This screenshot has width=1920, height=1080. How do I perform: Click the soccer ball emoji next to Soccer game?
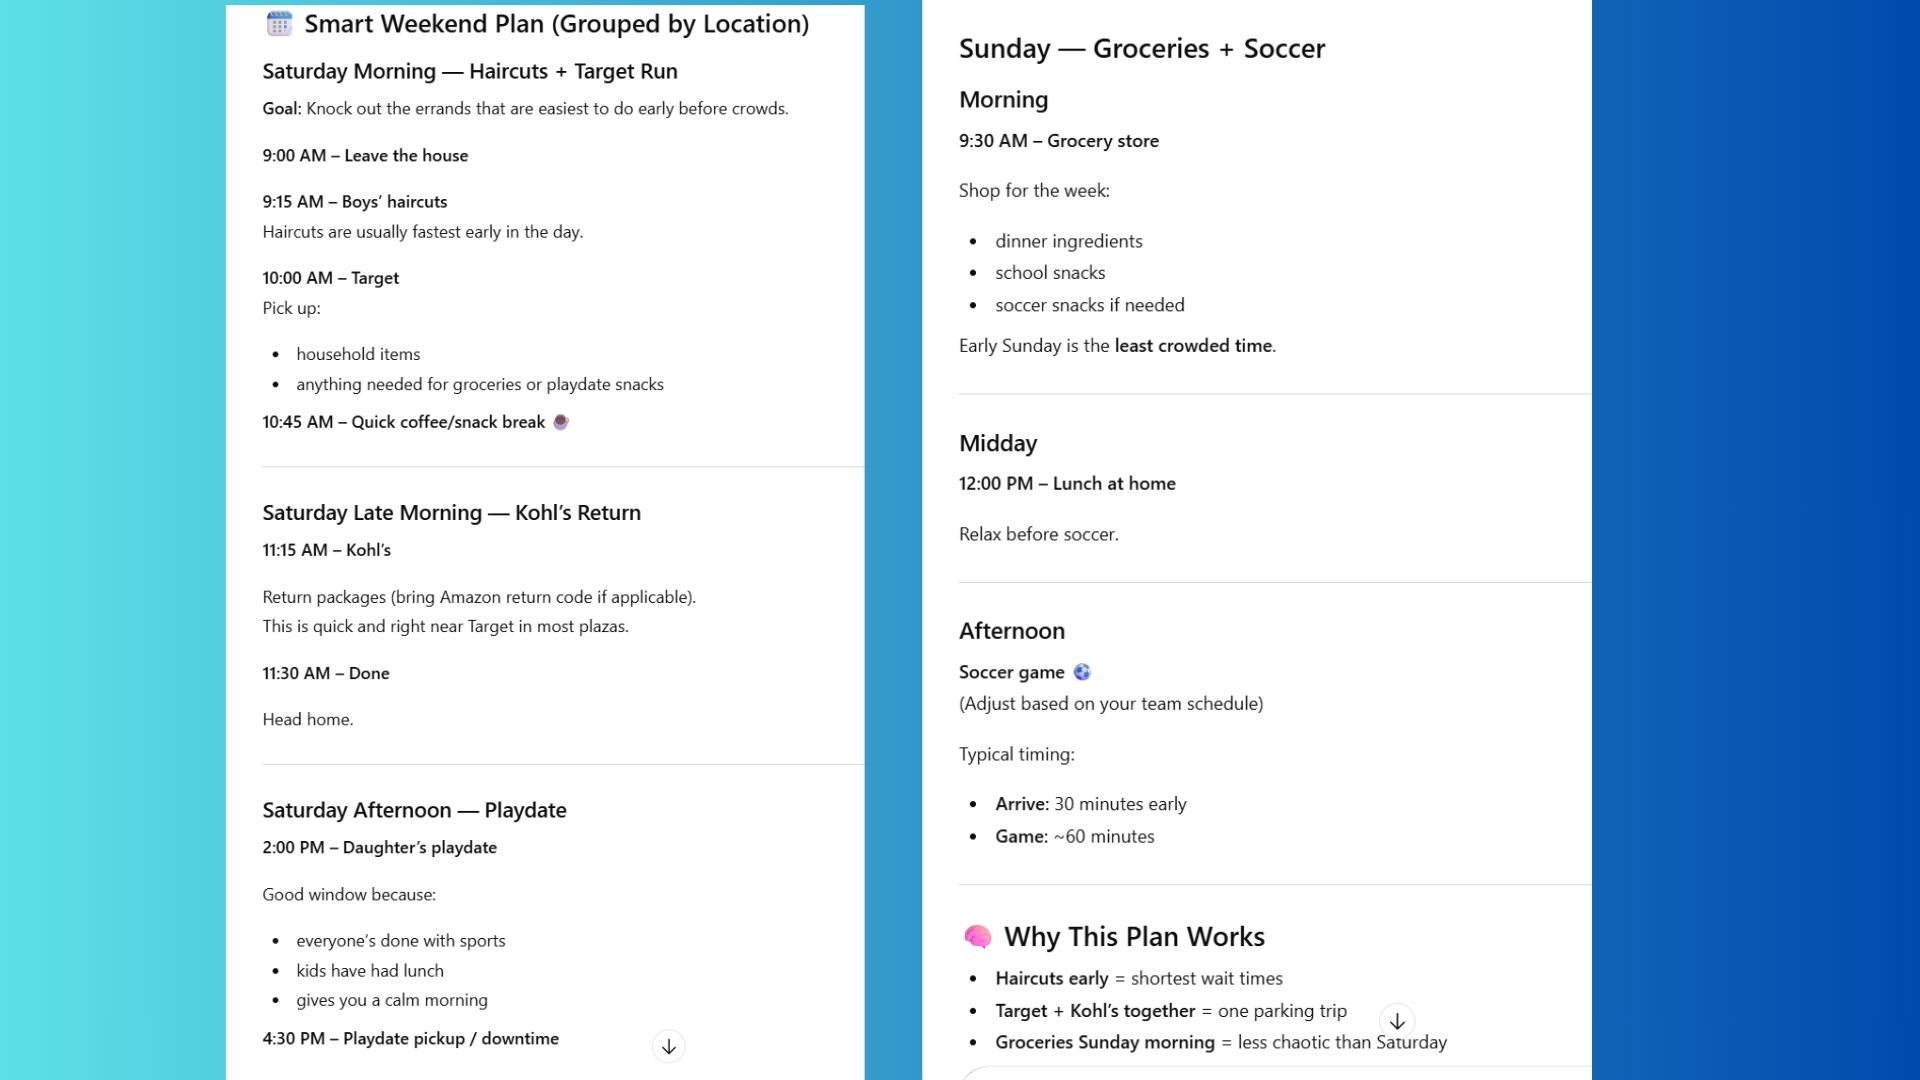click(1082, 672)
